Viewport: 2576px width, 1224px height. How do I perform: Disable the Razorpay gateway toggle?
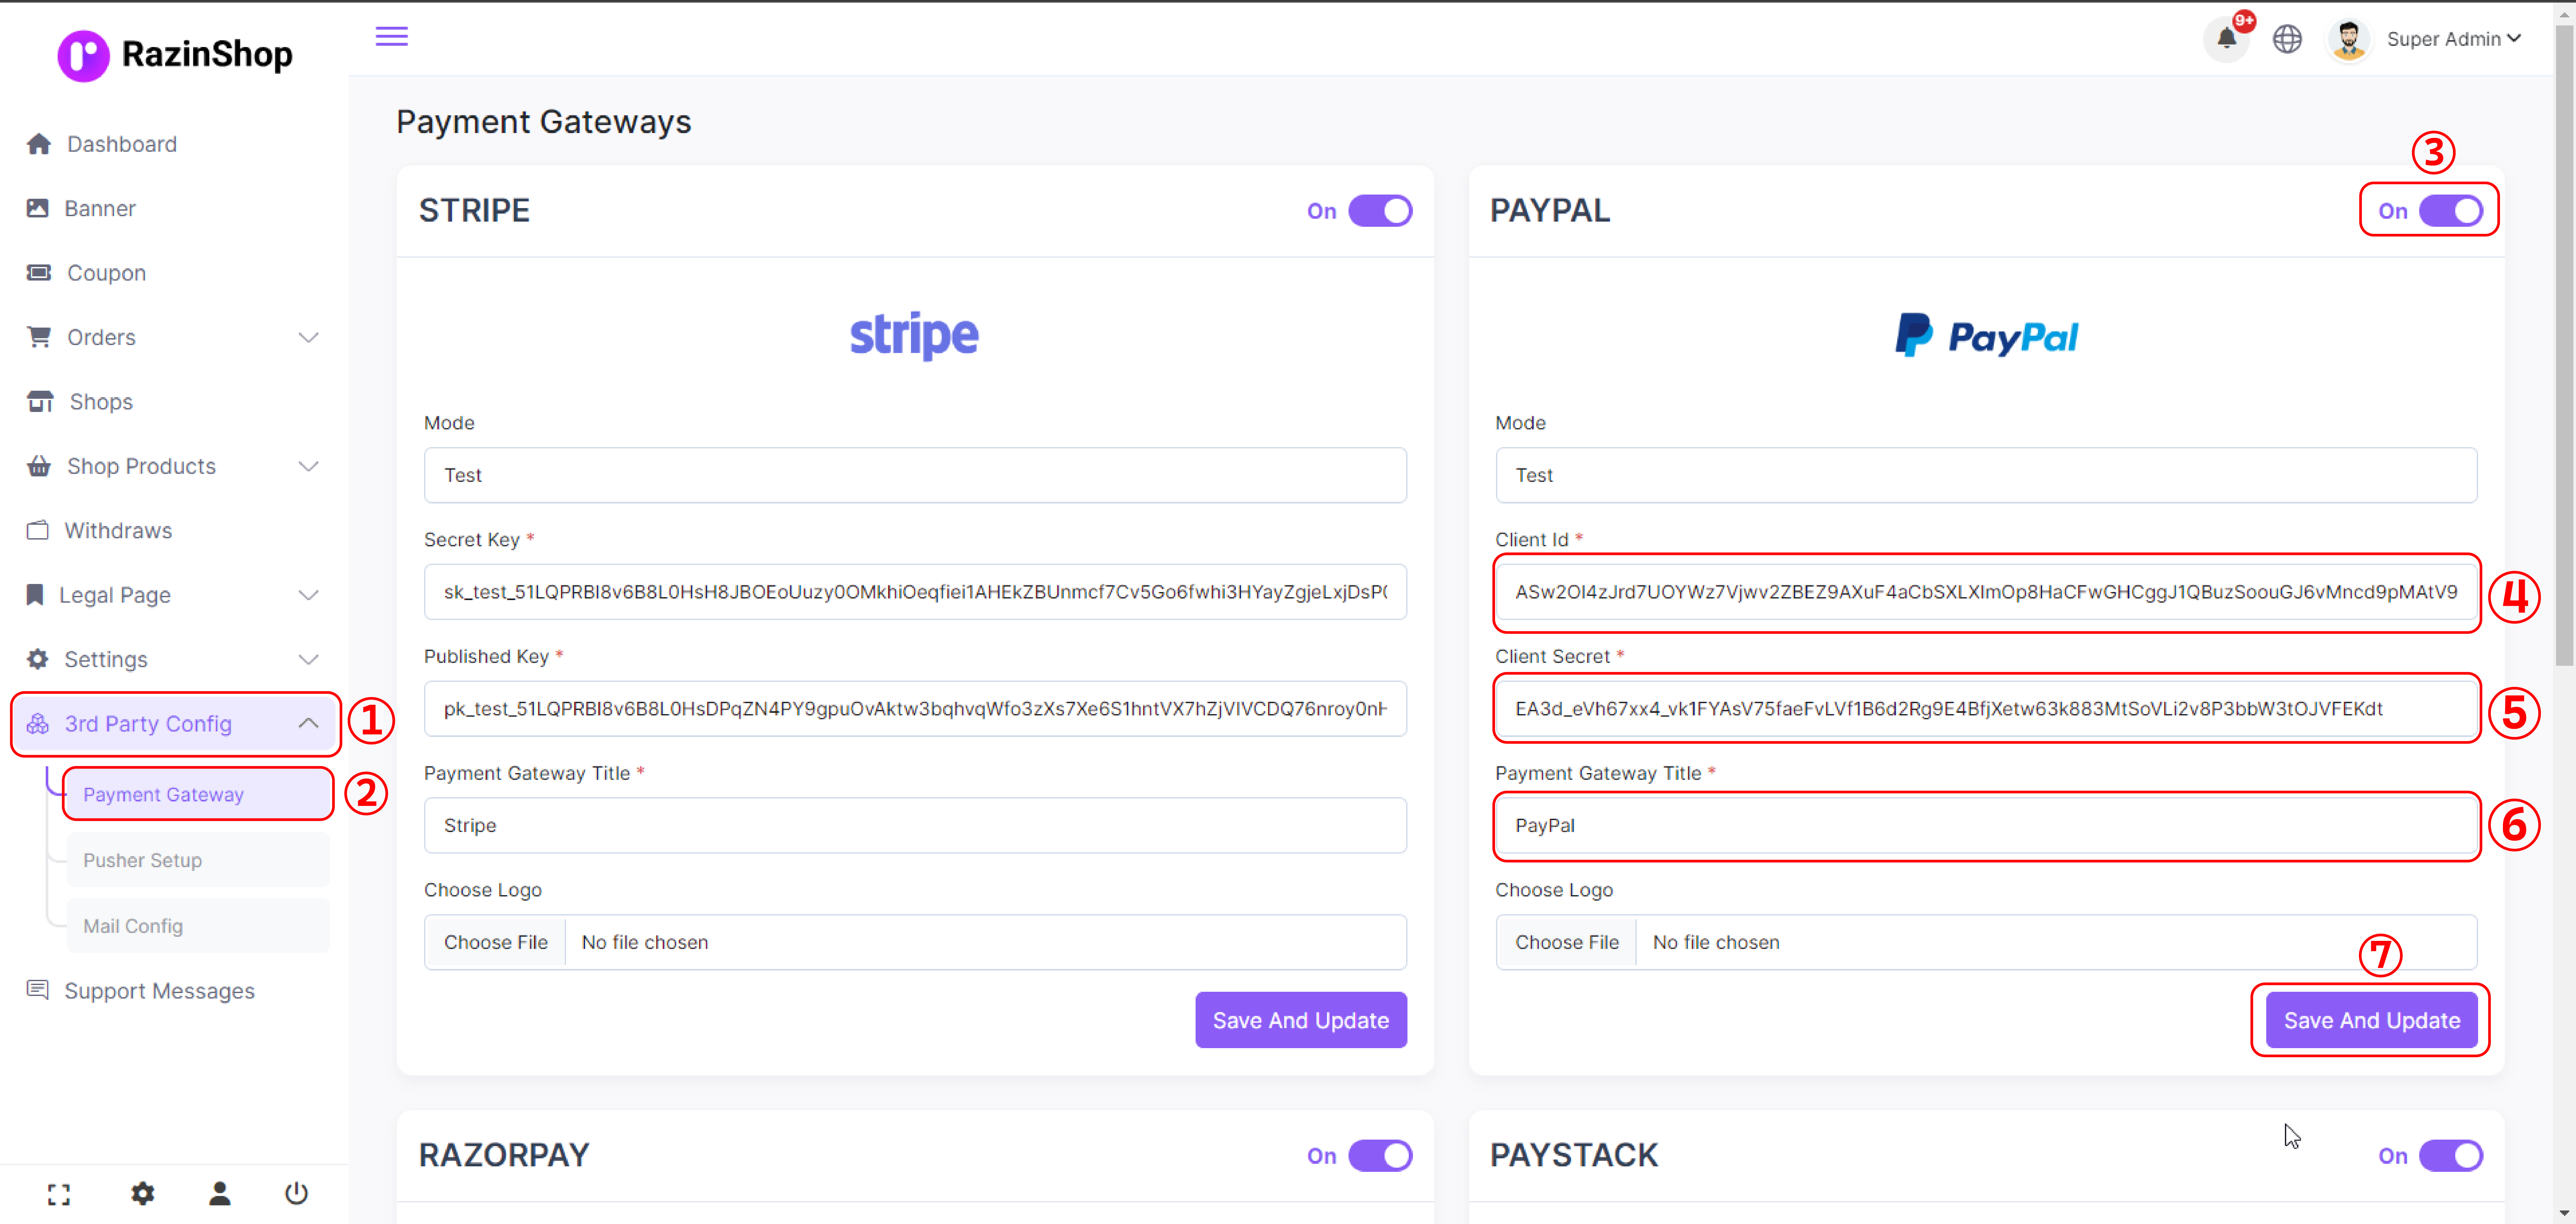tap(1380, 1156)
